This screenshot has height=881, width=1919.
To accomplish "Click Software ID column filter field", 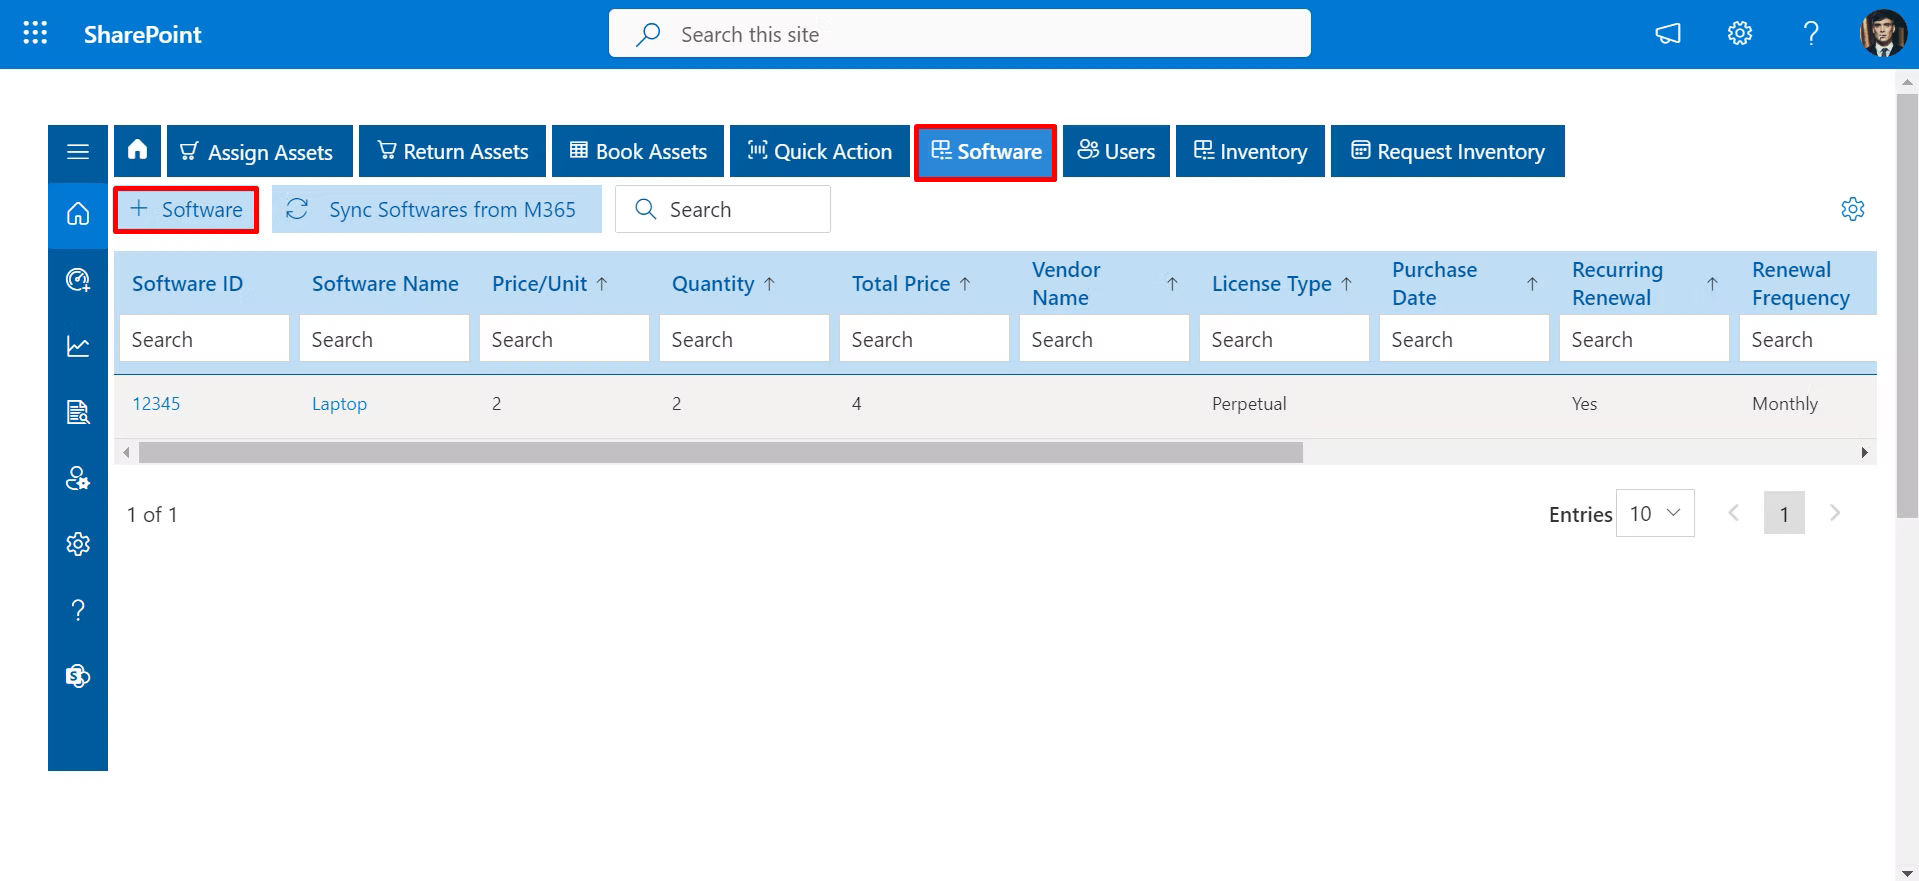I will [204, 339].
